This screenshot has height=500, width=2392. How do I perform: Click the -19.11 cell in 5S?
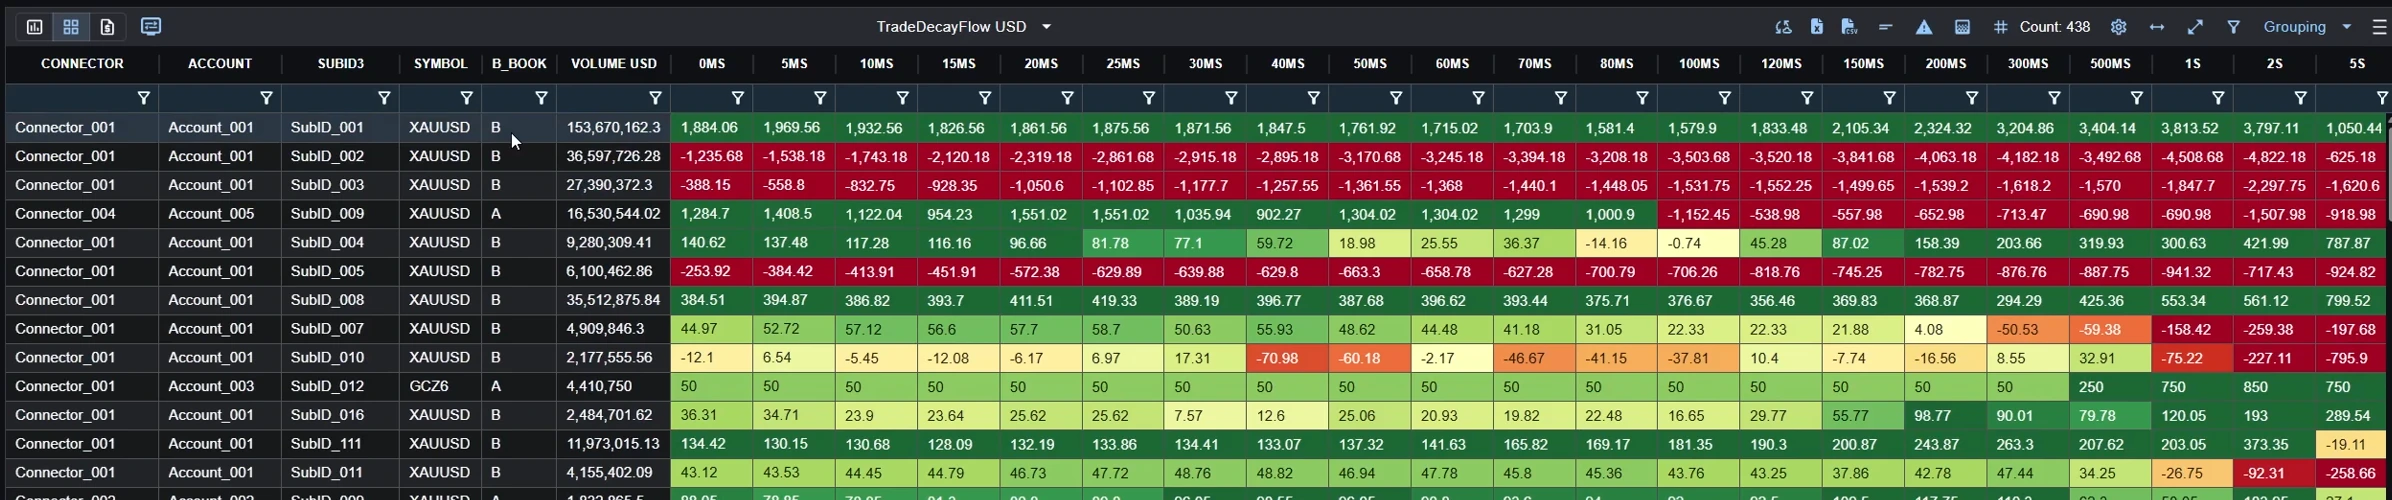2354,444
